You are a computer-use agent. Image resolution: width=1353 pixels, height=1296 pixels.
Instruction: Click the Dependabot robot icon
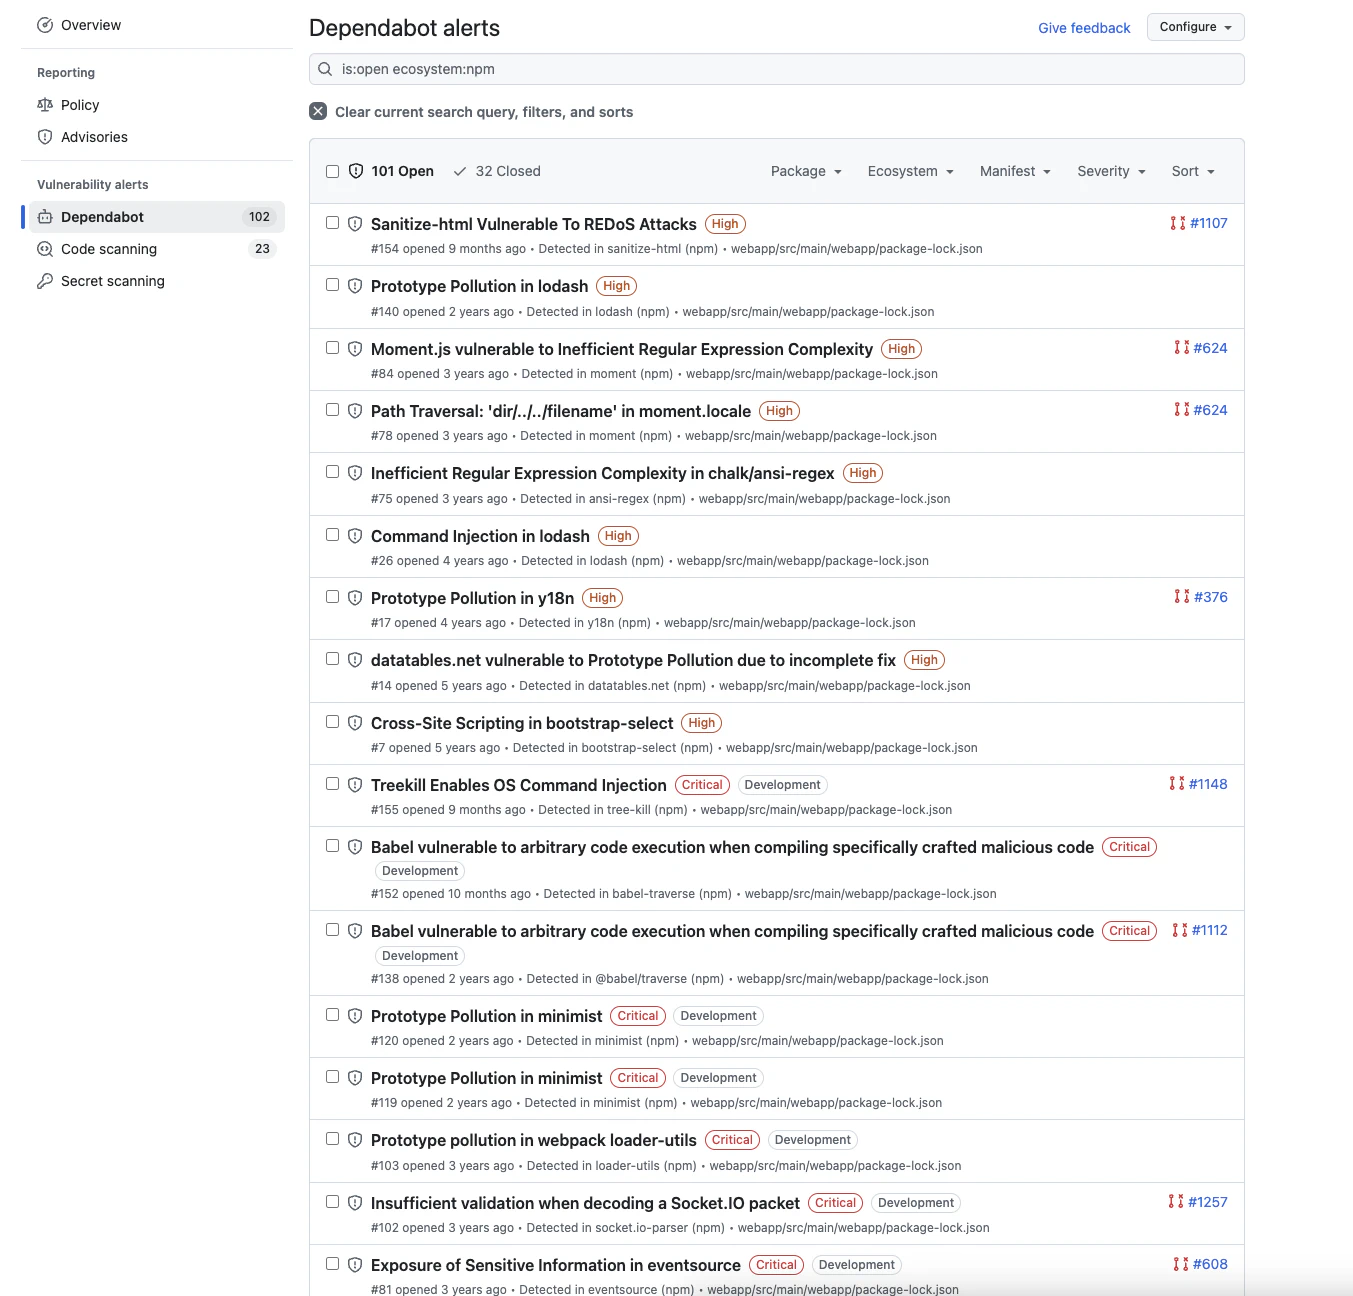tap(45, 217)
